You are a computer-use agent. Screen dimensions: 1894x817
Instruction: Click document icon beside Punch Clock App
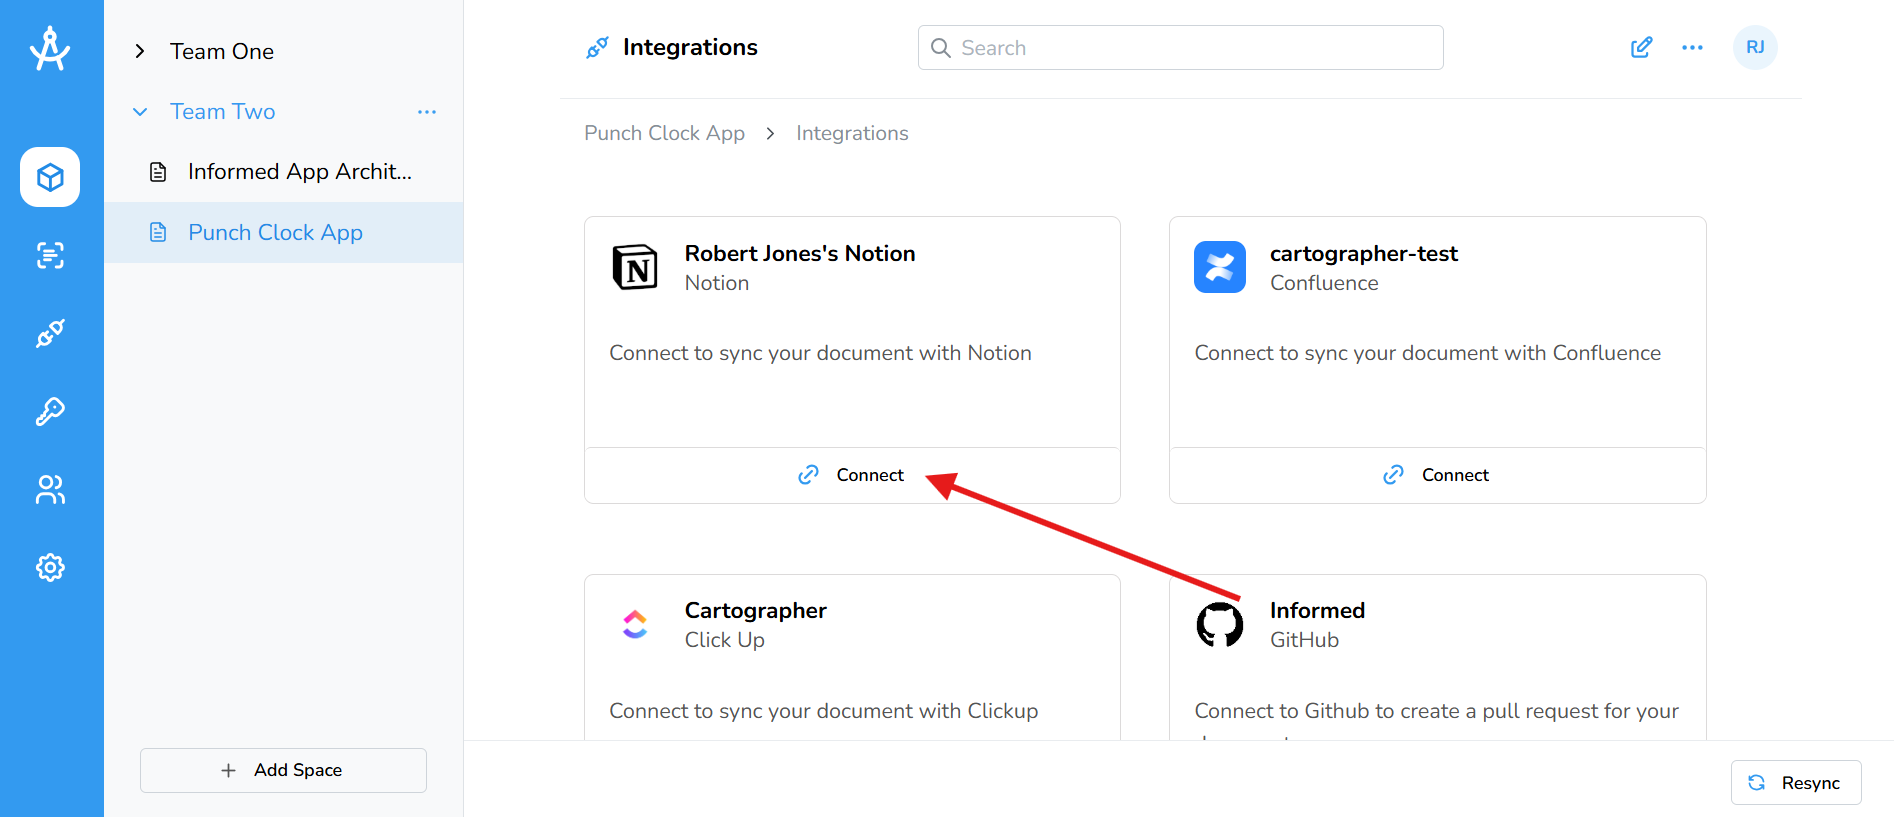[158, 232]
